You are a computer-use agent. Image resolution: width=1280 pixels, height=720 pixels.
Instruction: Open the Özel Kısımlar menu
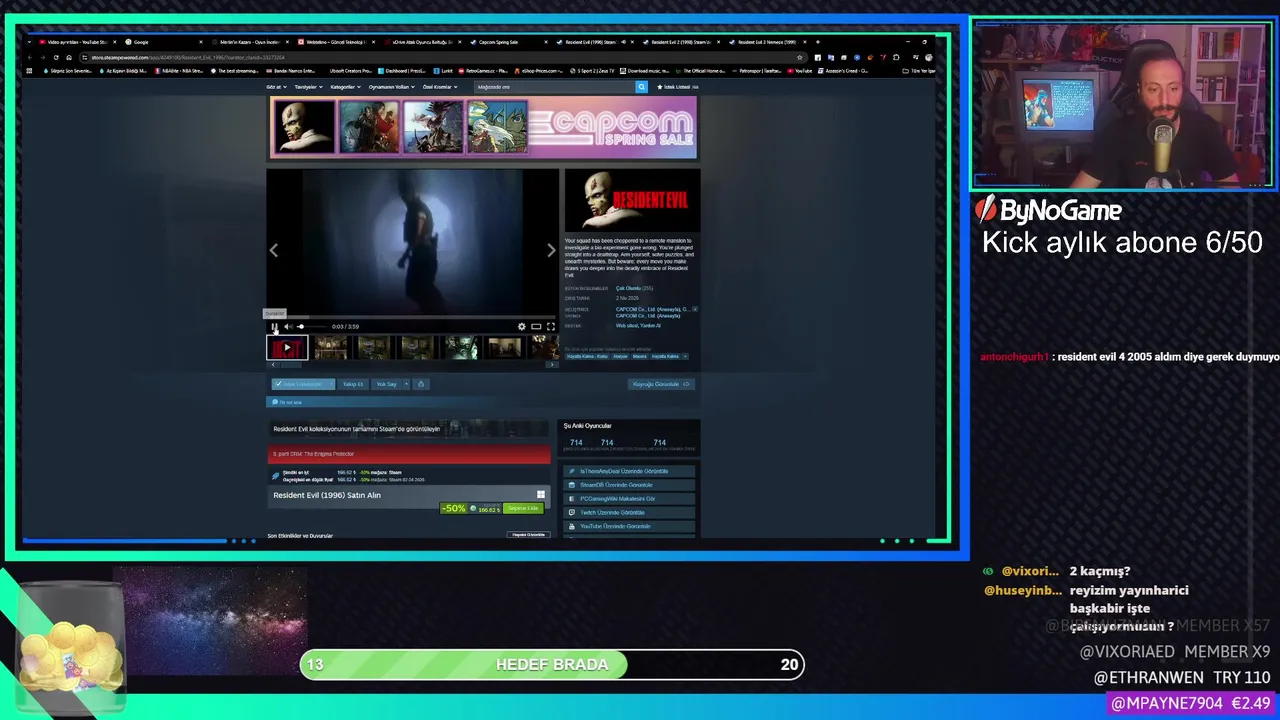440,87
